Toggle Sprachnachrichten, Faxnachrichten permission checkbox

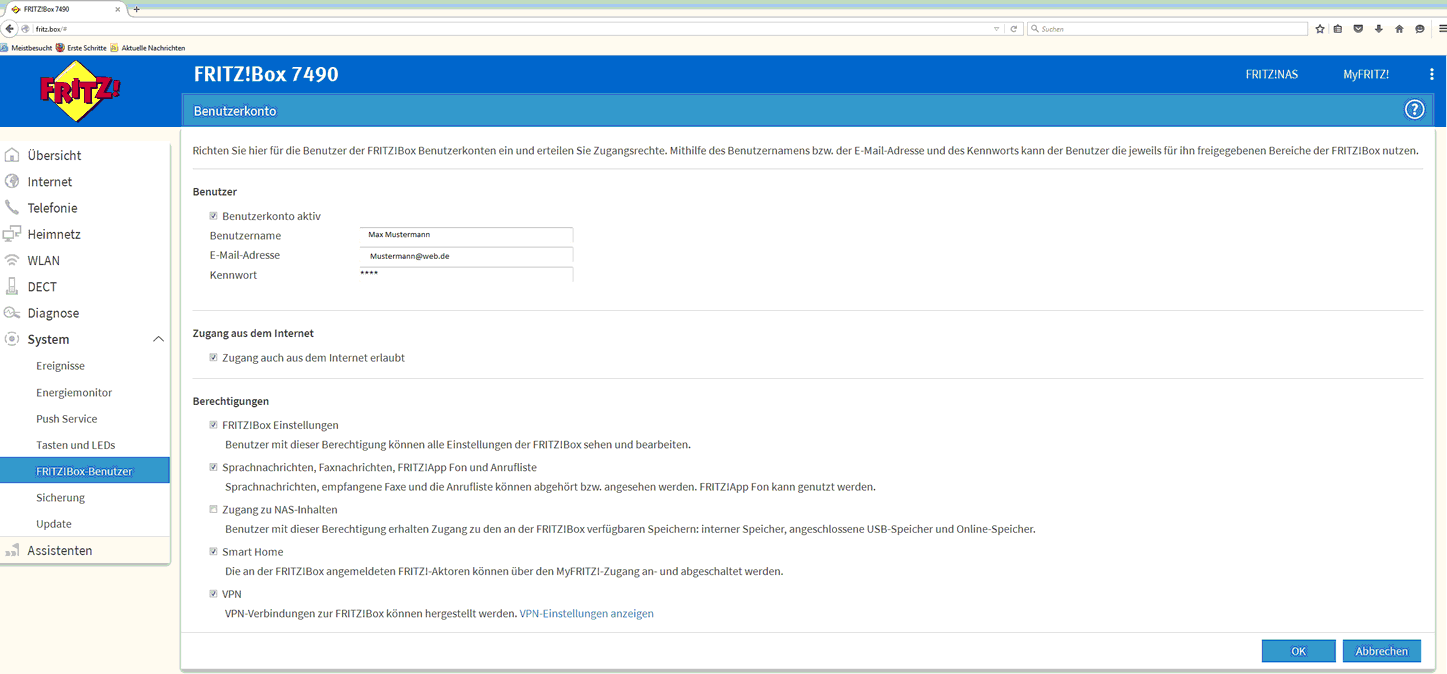pyautogui.click(x=213, y=467)
